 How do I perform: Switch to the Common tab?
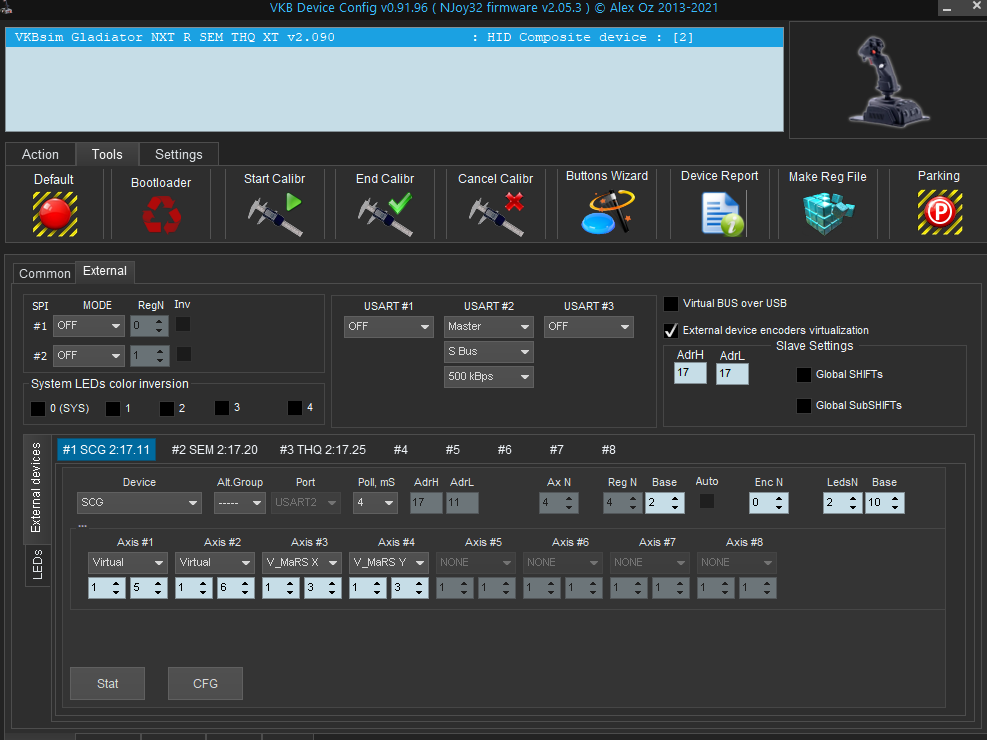coord(45,273)
